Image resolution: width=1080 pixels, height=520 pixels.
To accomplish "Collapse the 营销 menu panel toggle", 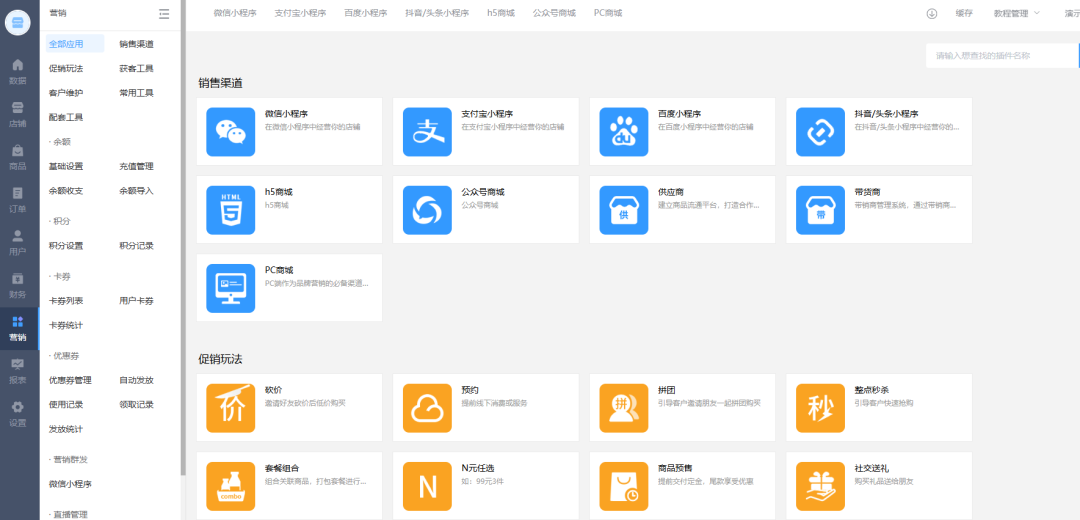I will 164,13.
